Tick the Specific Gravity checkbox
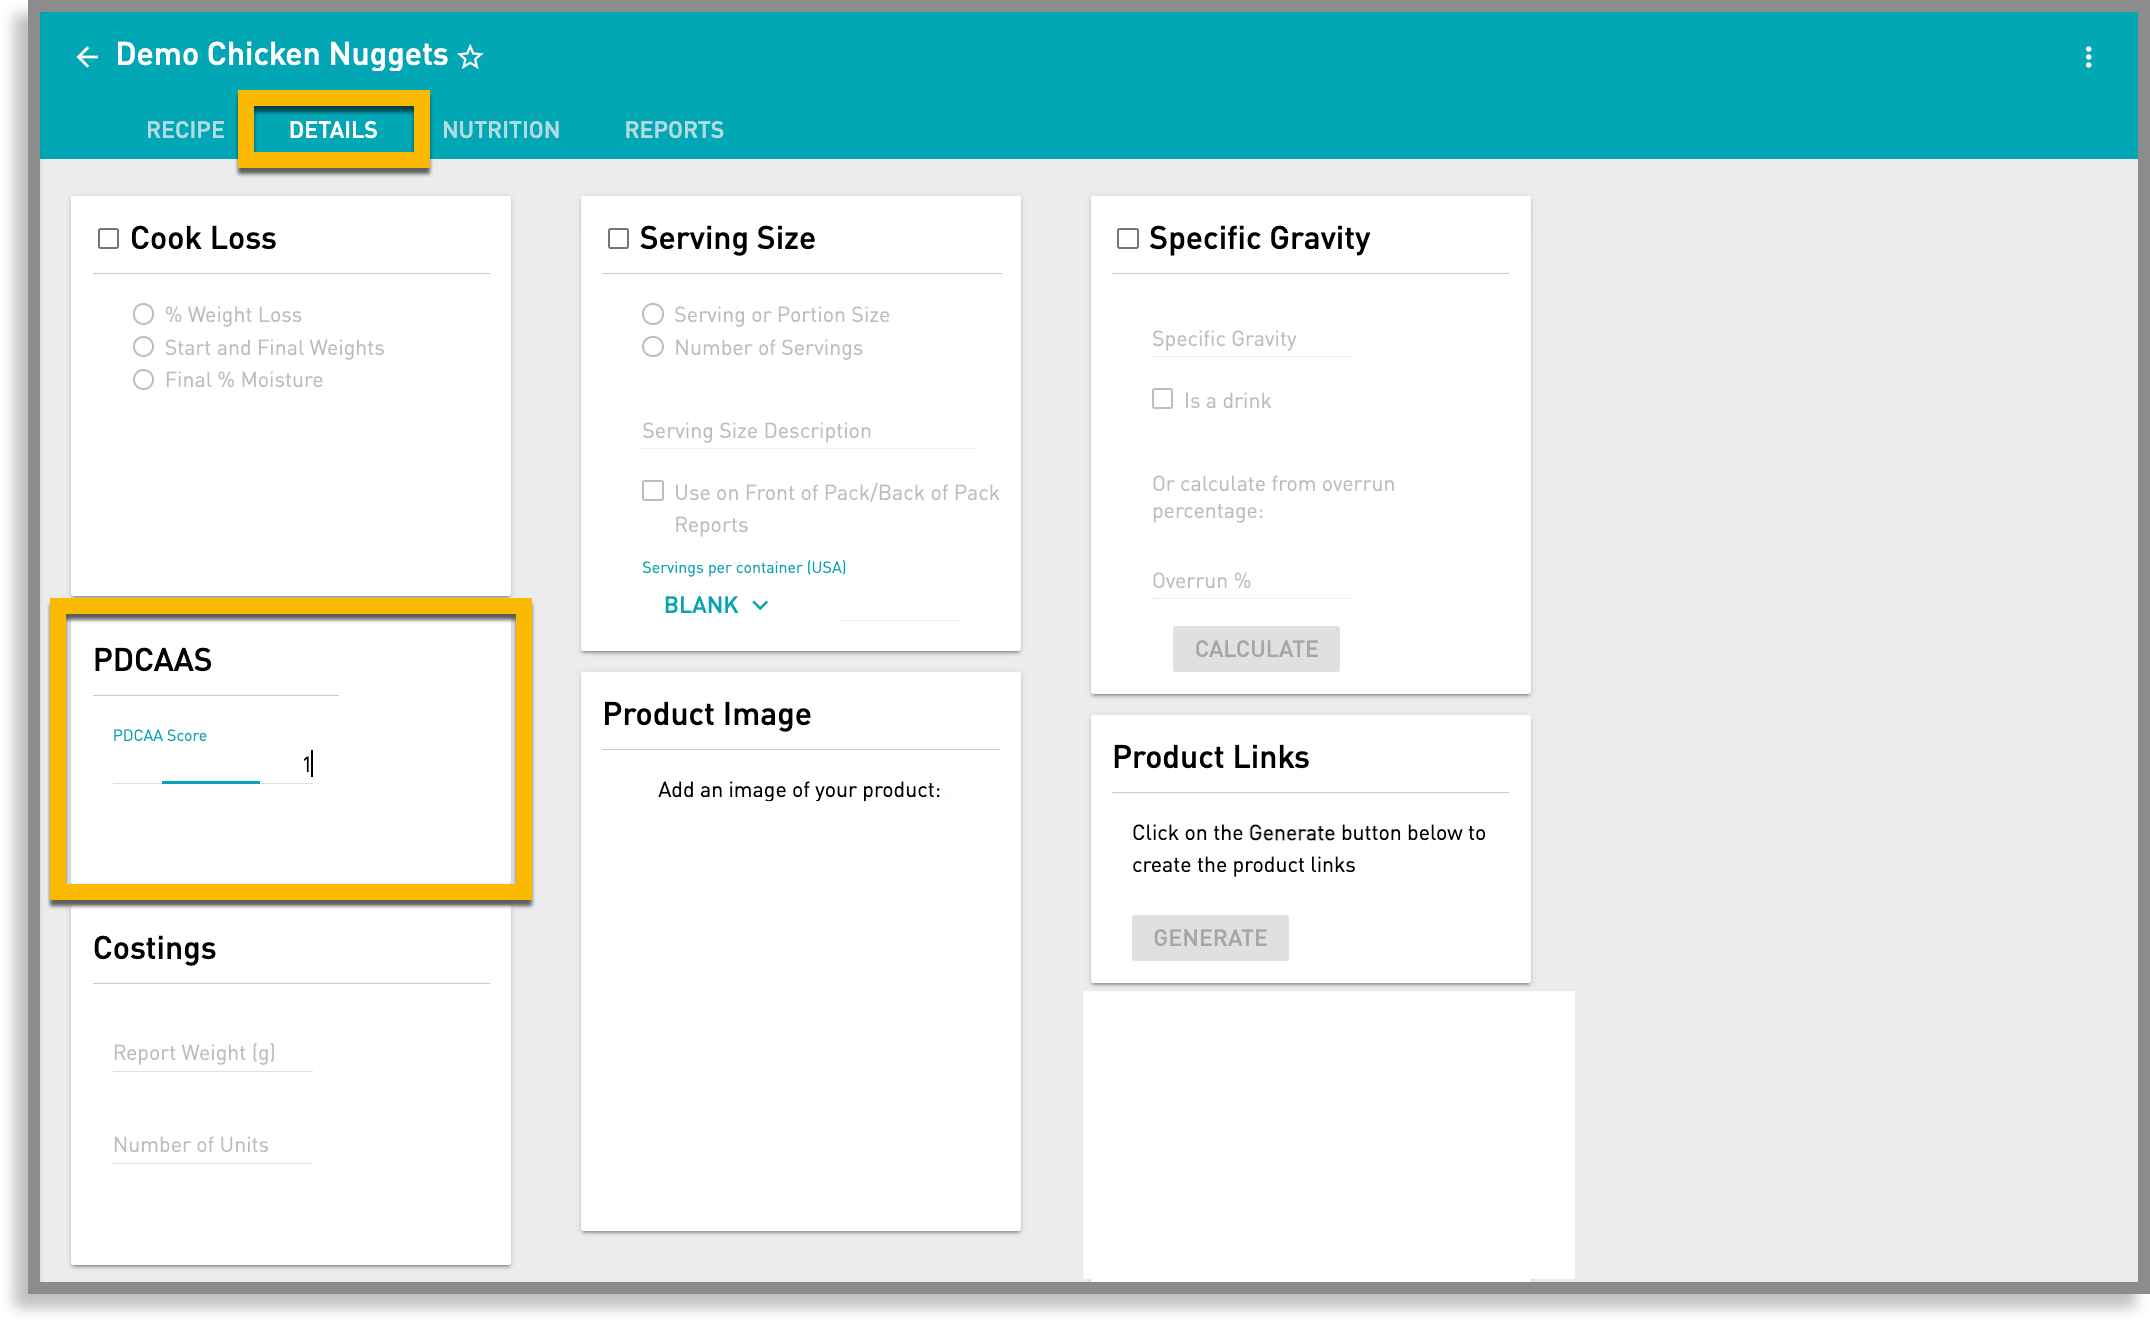Screen dimensions: 2150x1322 pos(1127,239)
